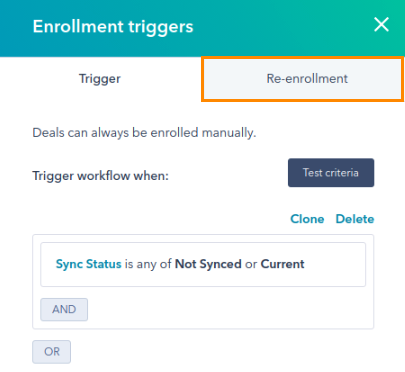Screen dimensions: 405x372
Task: Click the Test criteria button
Action: pyautogui.click(x=331, y=173)
